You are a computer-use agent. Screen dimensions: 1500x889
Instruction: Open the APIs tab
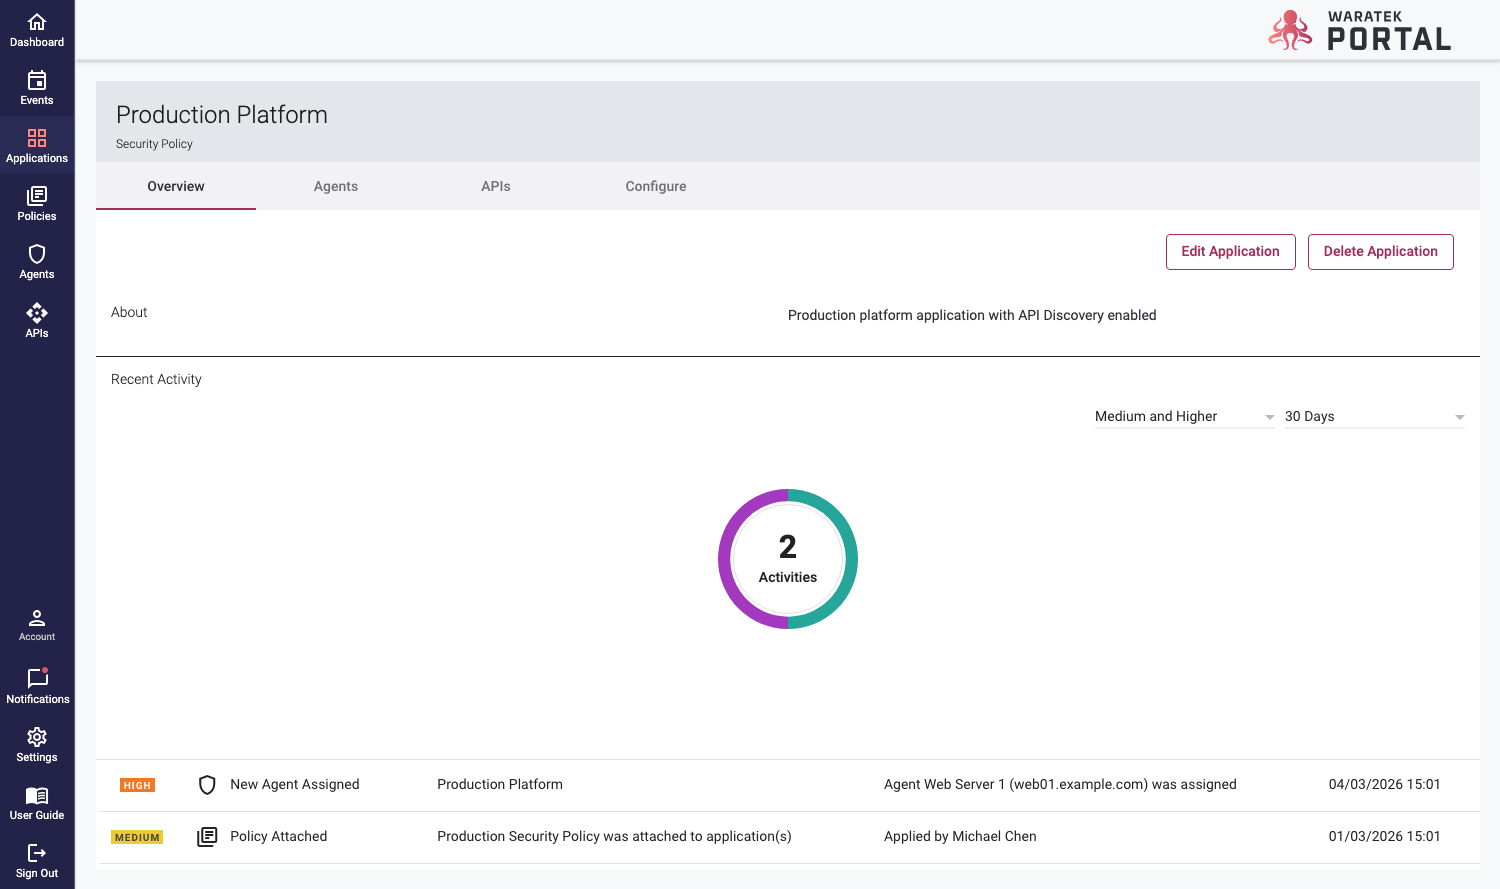pyautogui.click(x=496, y=186)
